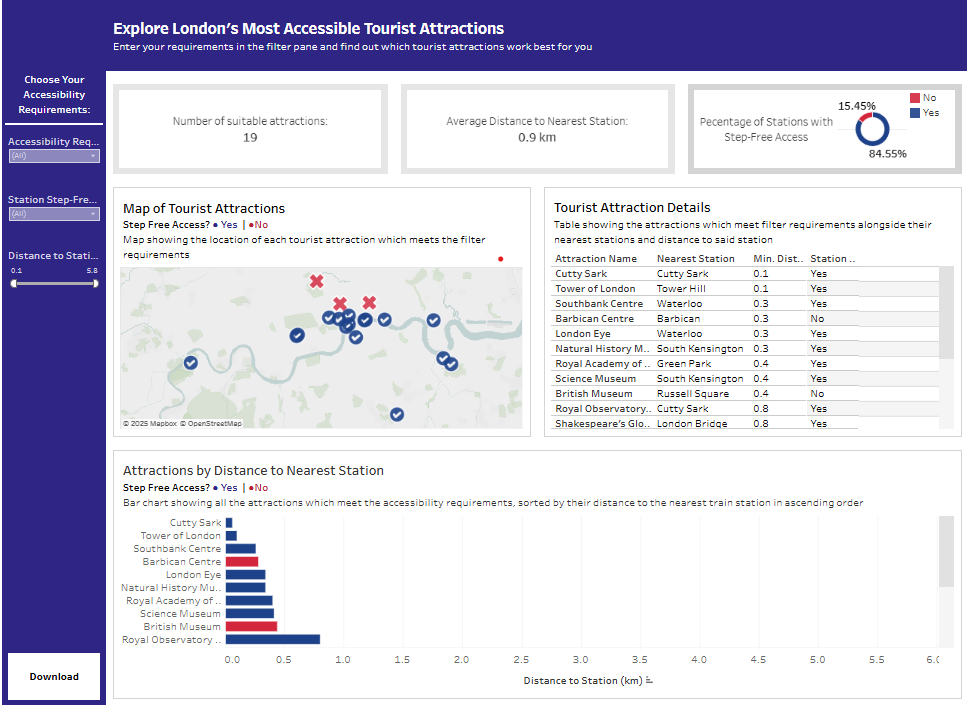968x705 pixels.
Task: Open the Station Step-Free filter dropdown
Action: [54, 214]
